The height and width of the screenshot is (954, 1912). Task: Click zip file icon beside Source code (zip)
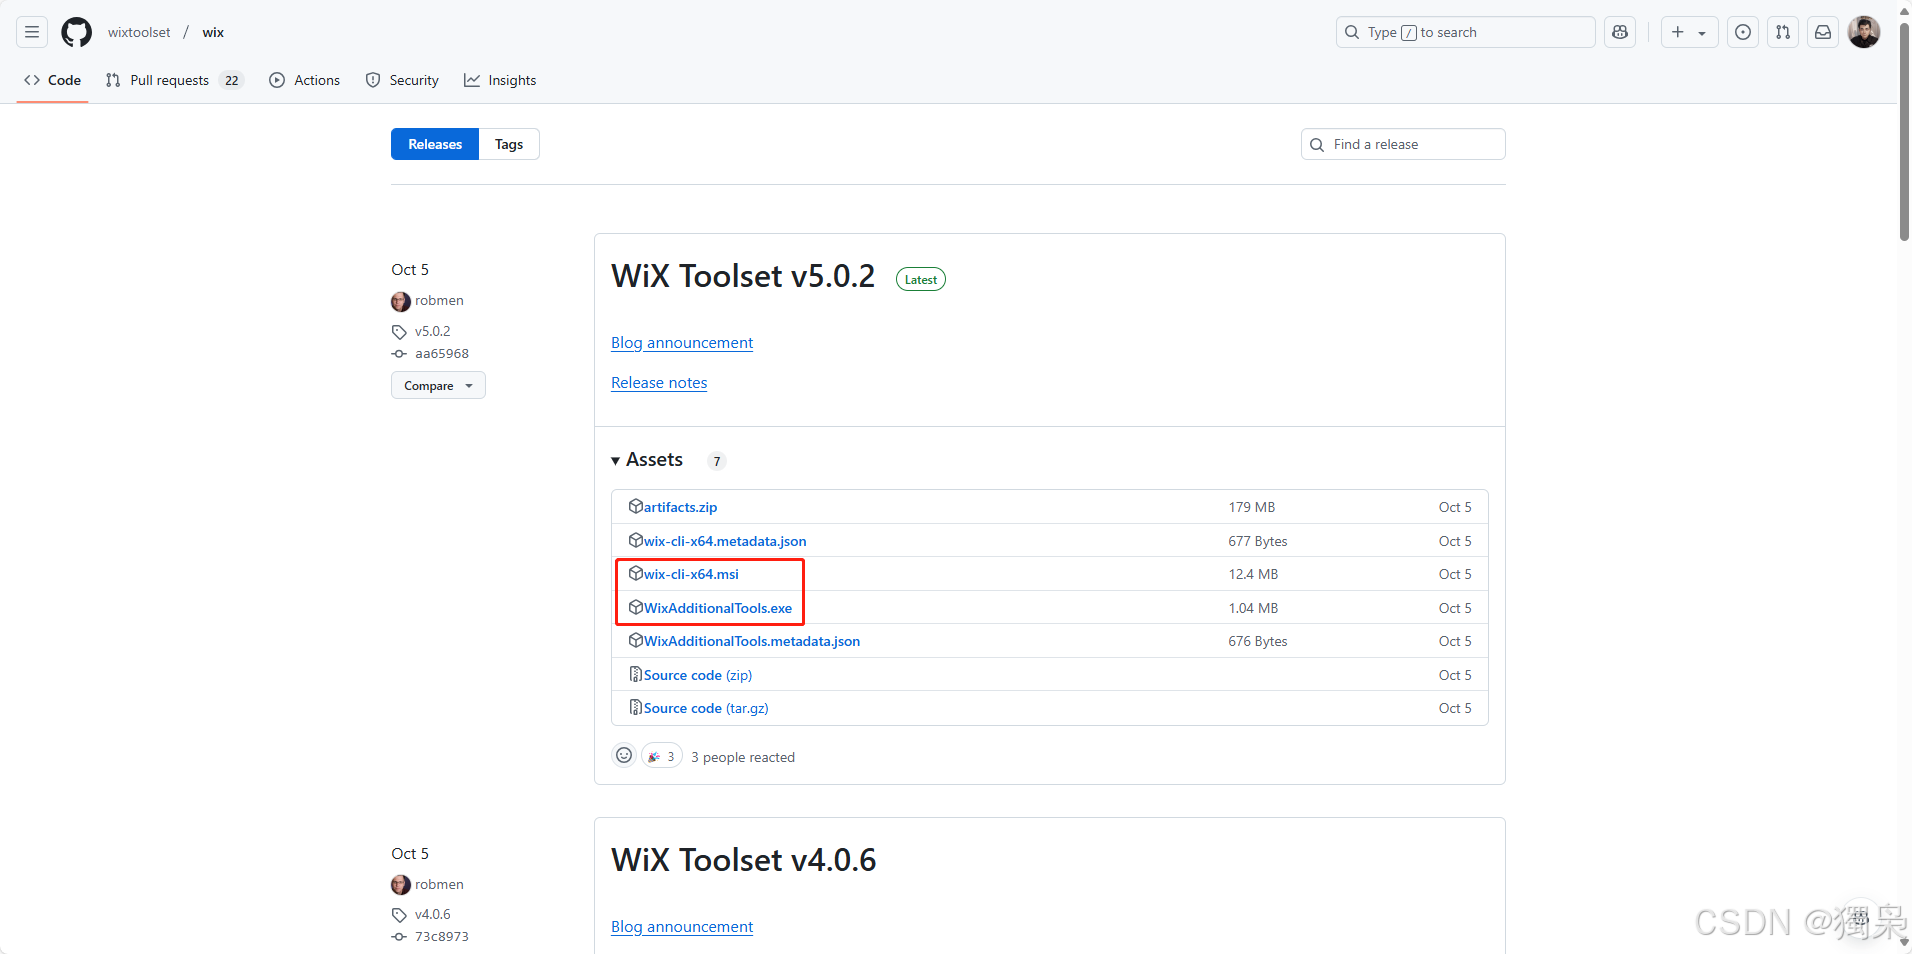click(x=635, y=674)
